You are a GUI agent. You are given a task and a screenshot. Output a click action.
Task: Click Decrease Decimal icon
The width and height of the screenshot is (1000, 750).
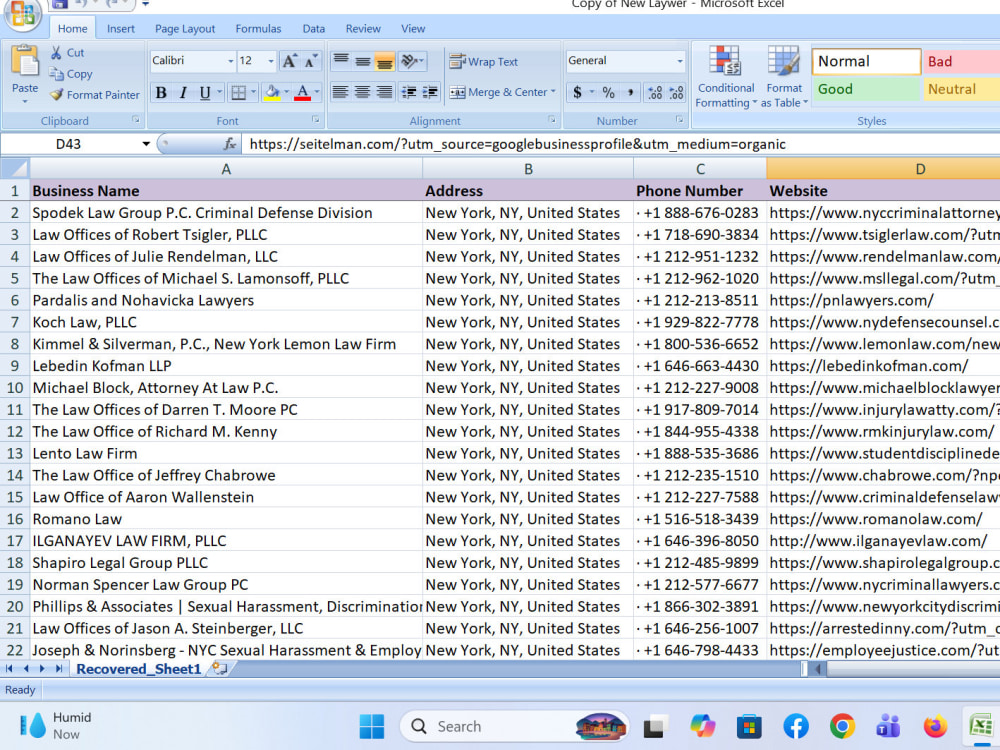click(676, 92)
